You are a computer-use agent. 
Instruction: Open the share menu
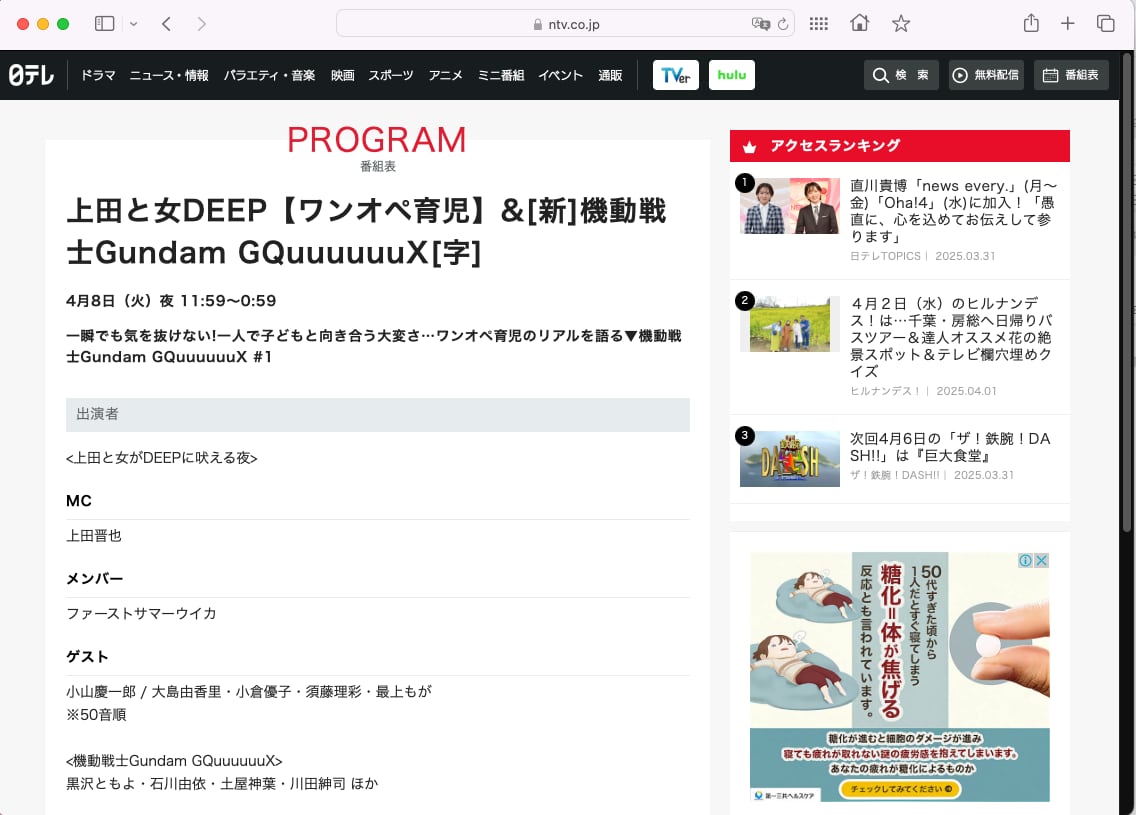(x=1031, y=24)
